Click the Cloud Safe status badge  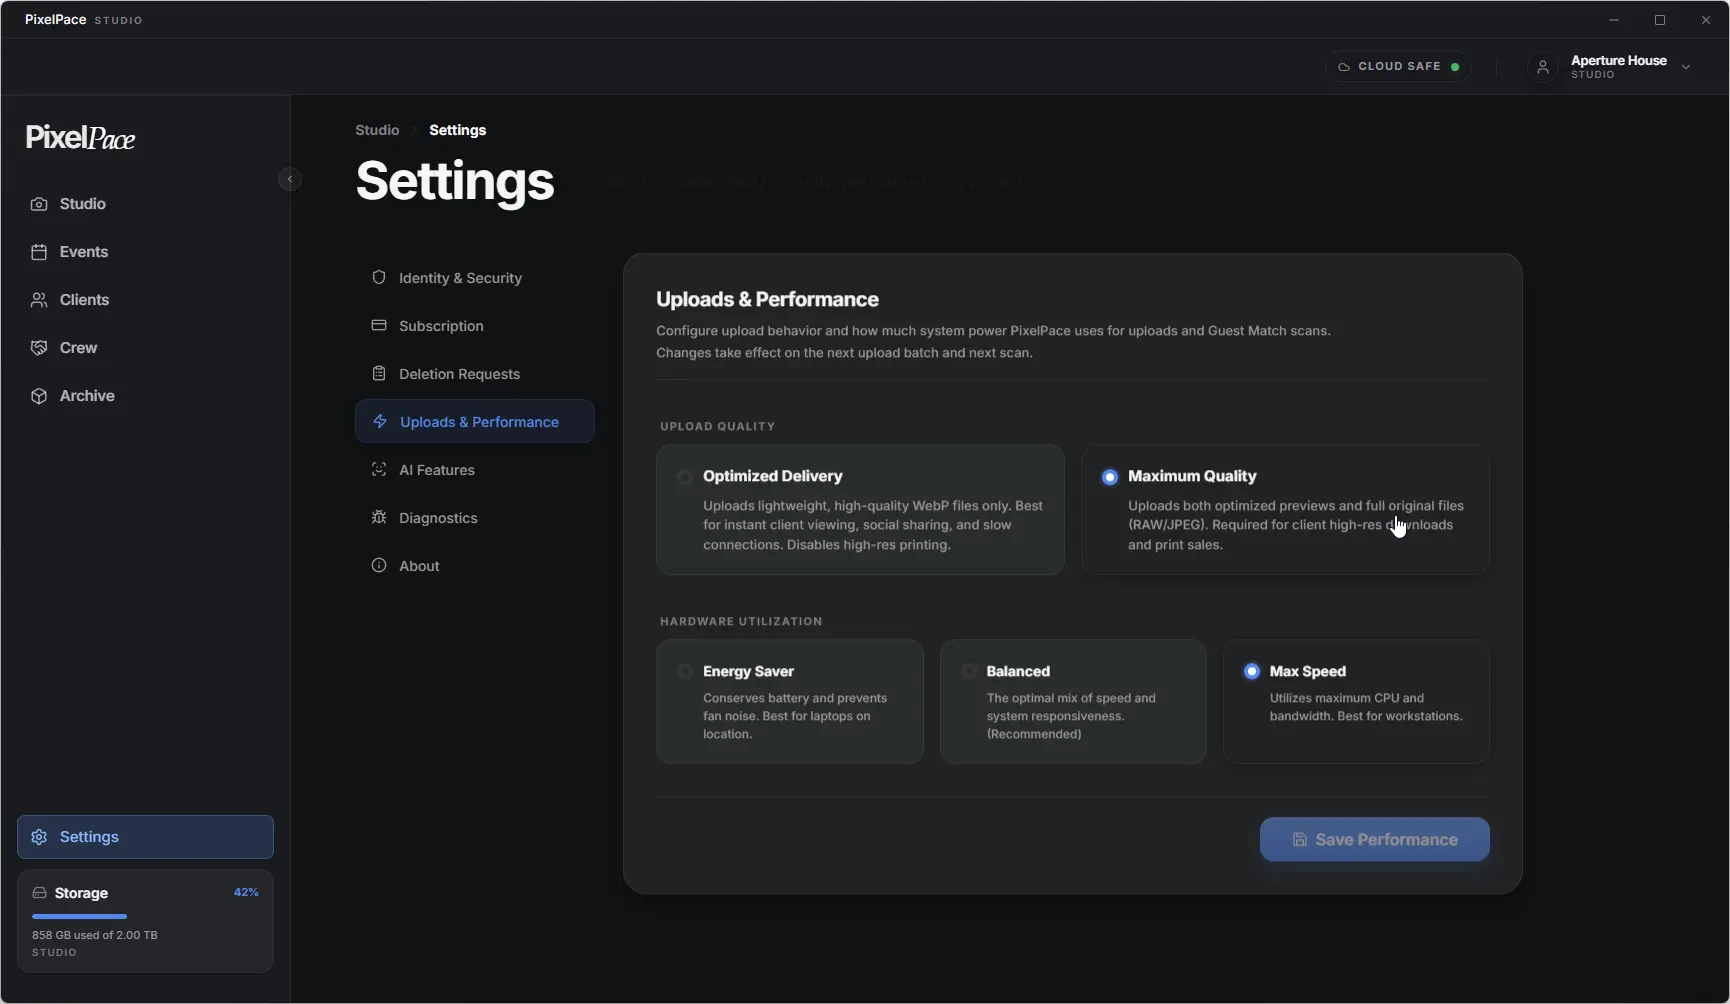pos(1398,67)
